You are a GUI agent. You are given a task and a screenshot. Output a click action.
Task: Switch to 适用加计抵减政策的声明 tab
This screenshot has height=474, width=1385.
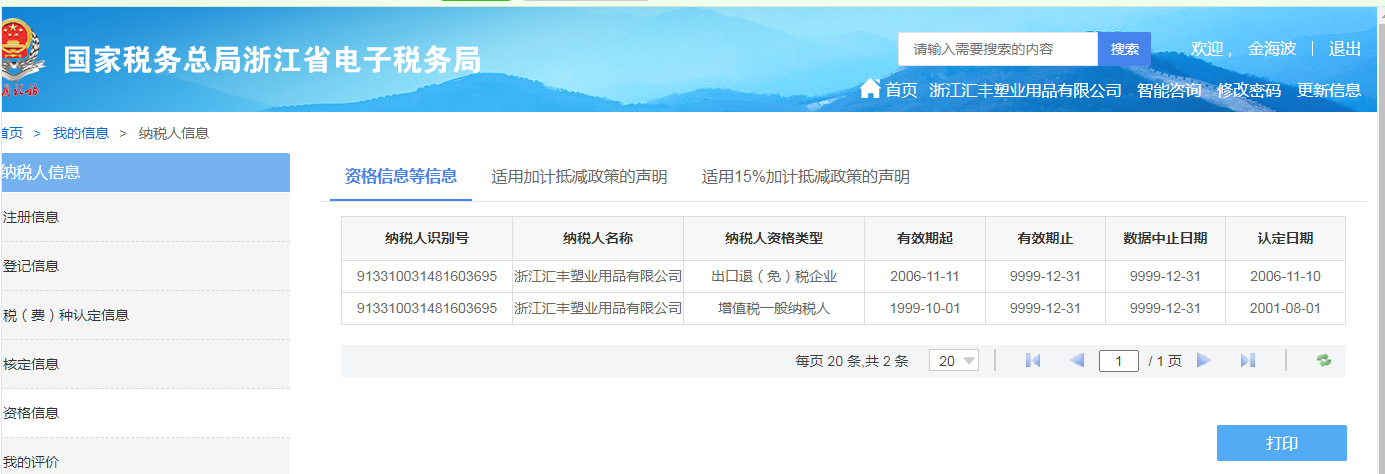pyautogui.click(x=579, y=177)
